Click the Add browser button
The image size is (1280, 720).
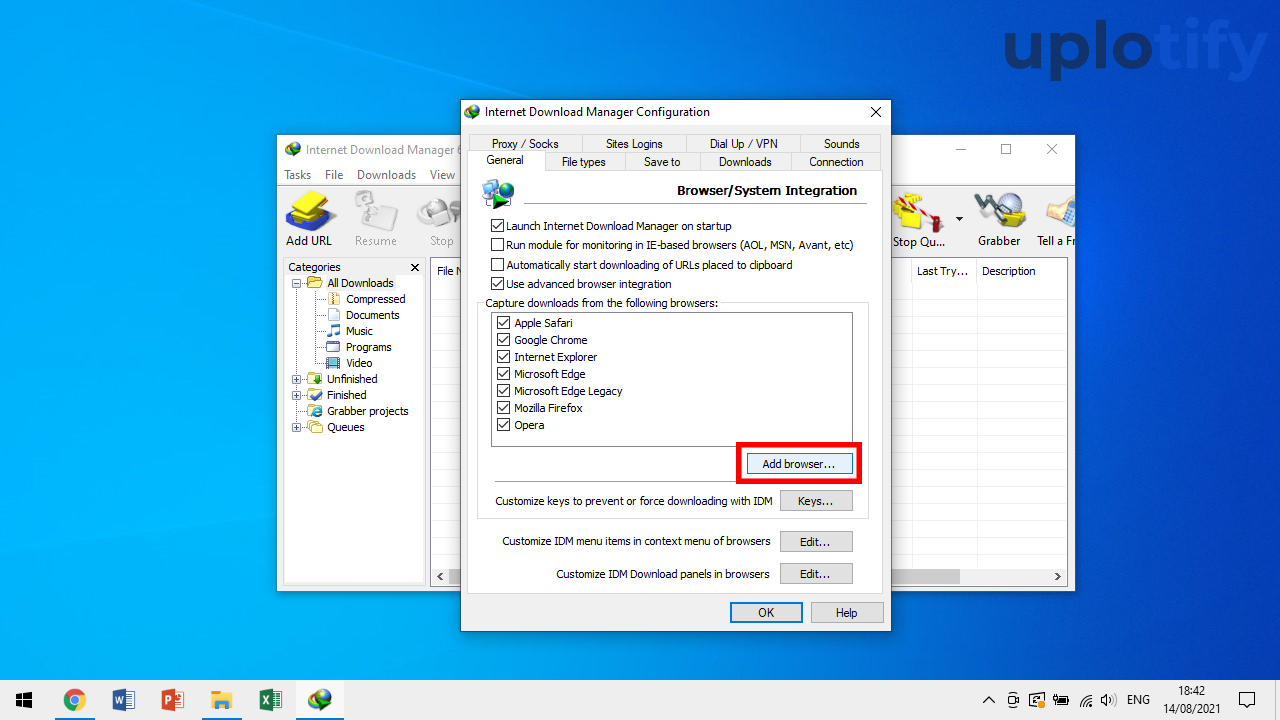point(798,464)
